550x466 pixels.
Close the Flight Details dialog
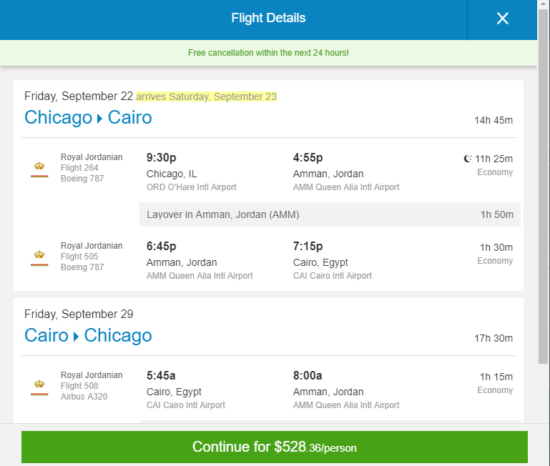click(x=502, y=18)
